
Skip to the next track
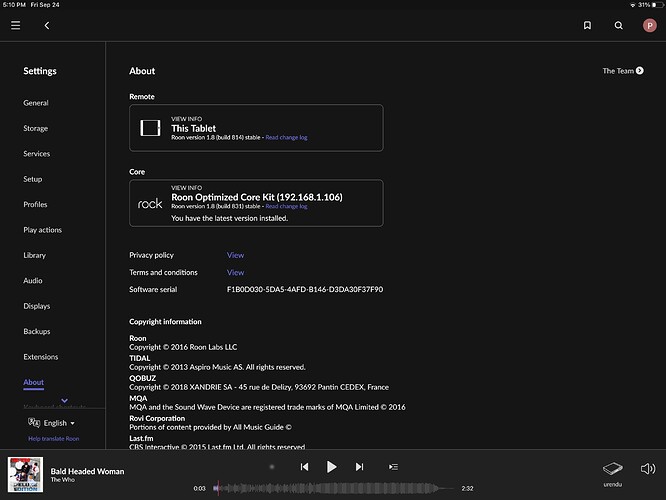tap(359, 467)
